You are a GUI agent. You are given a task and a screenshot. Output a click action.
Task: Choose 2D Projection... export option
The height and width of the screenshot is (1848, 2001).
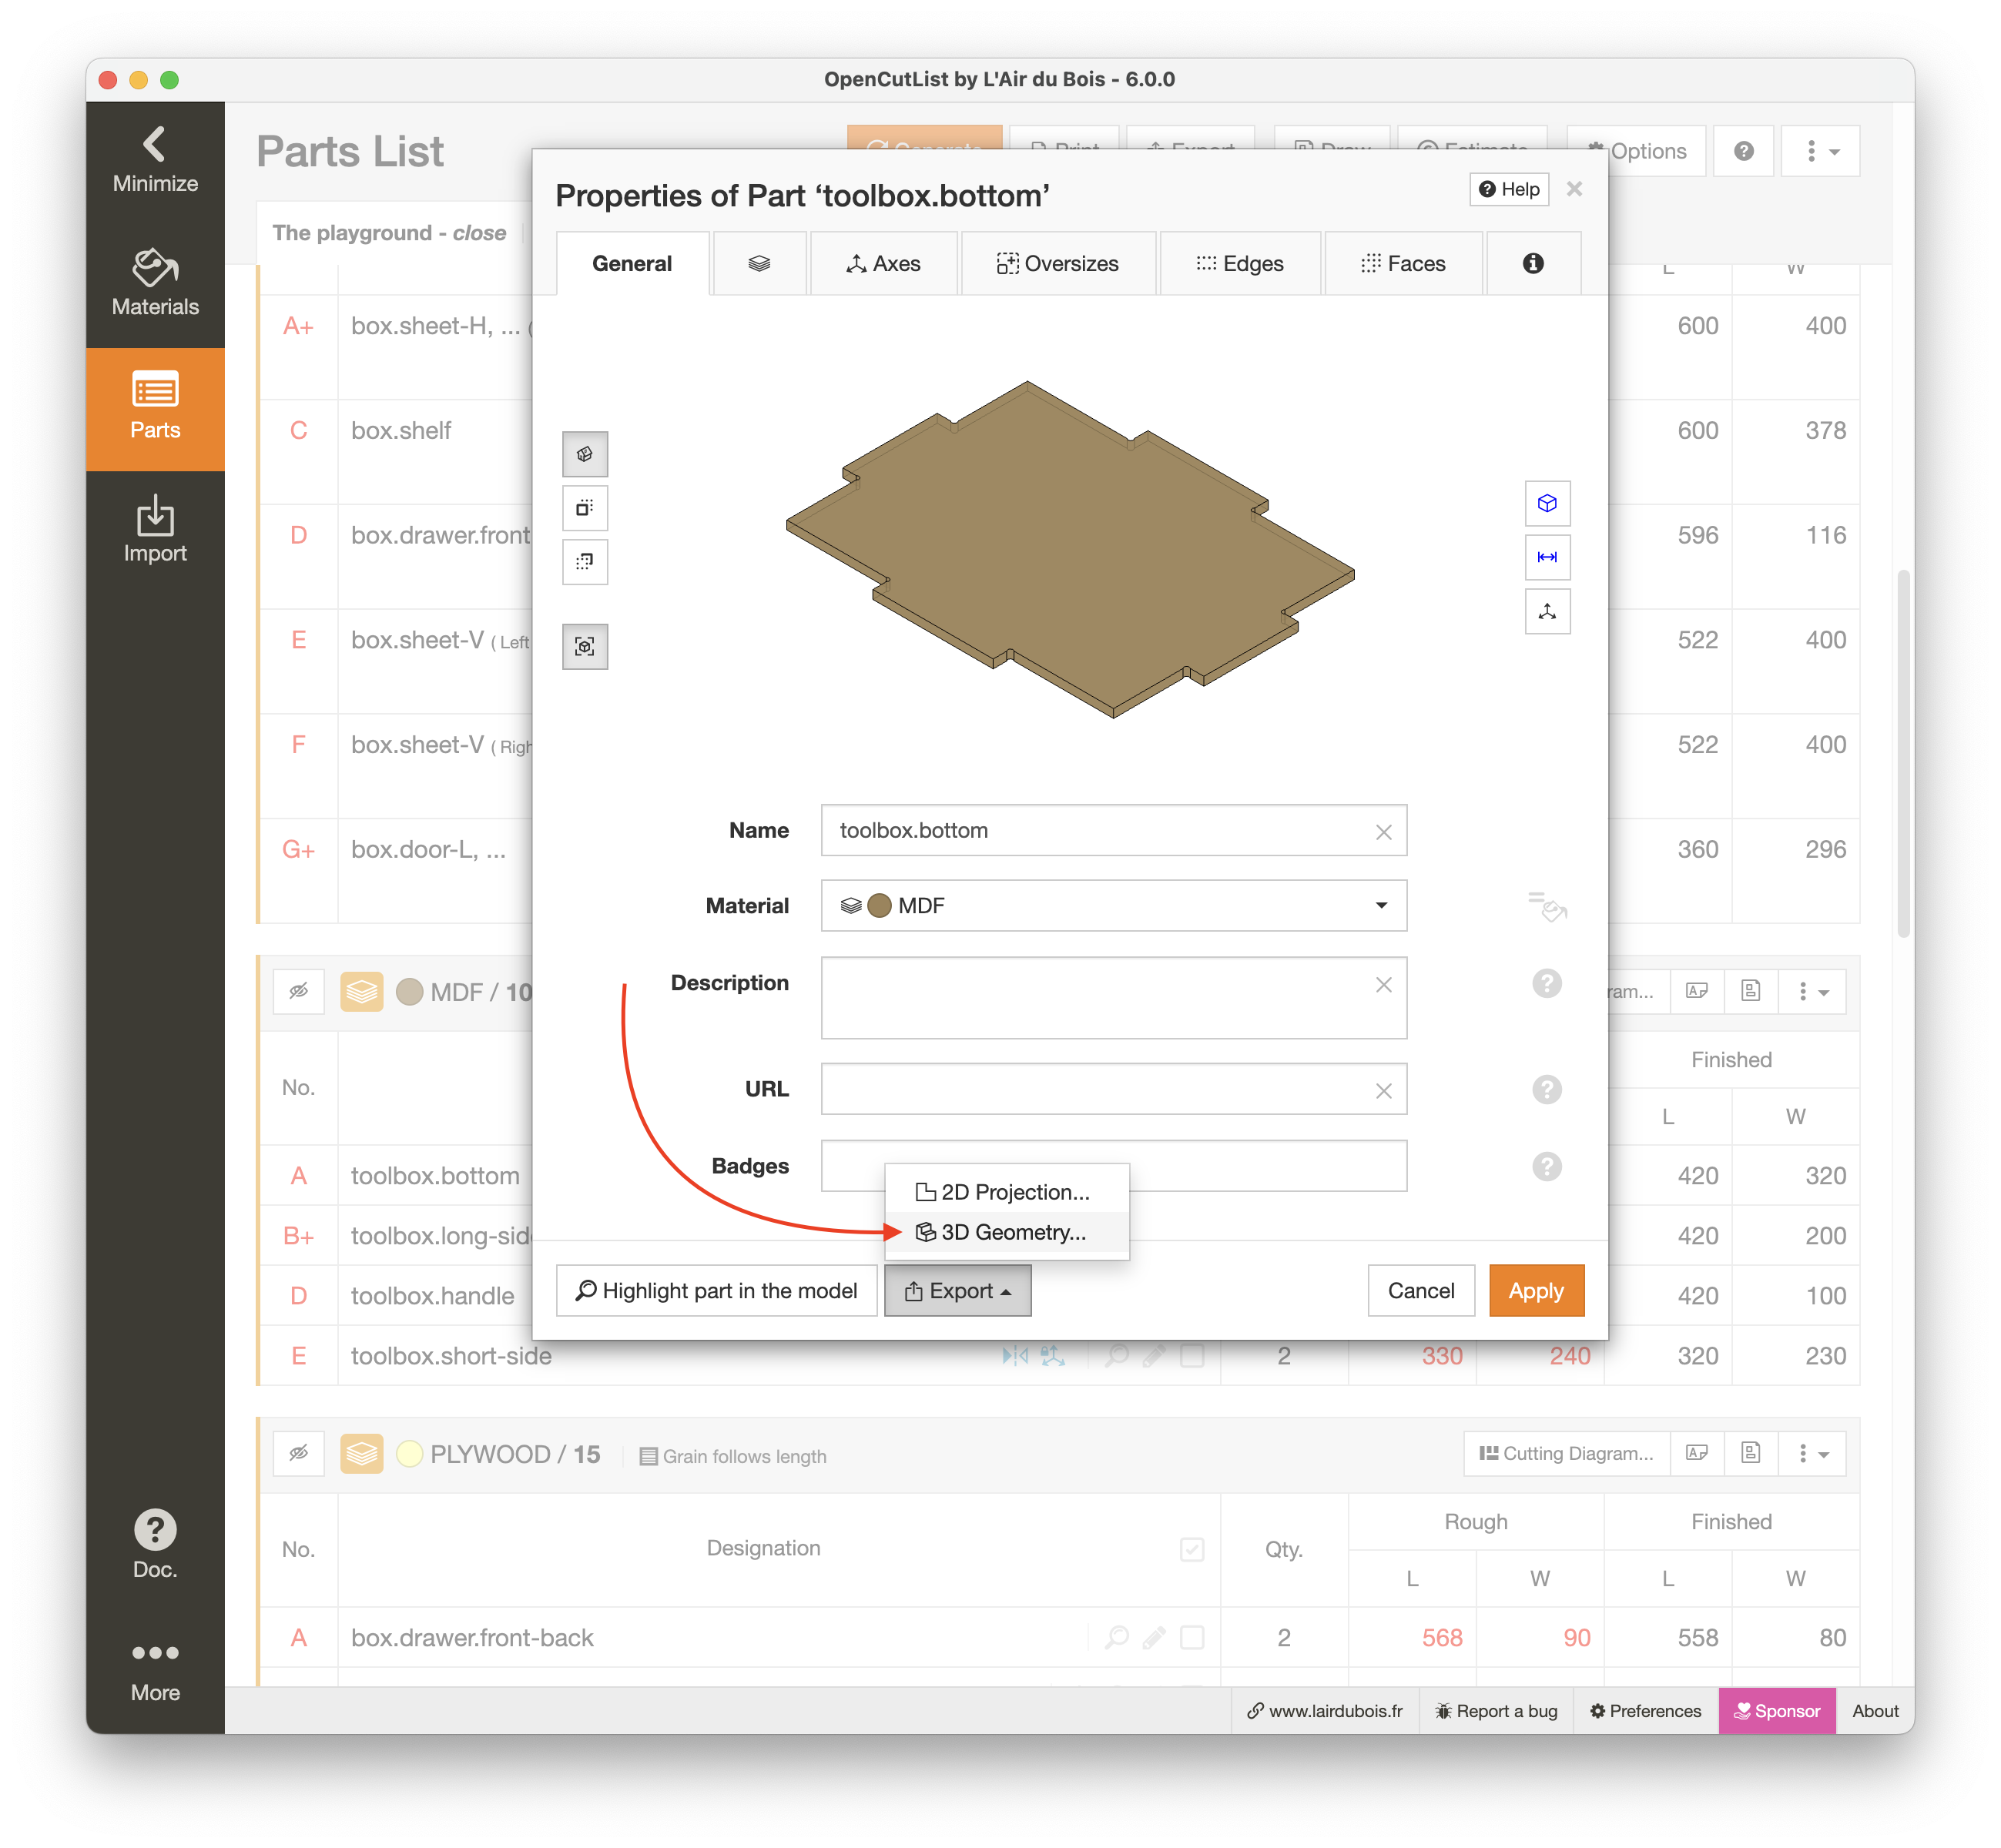coord(1007,1192)
